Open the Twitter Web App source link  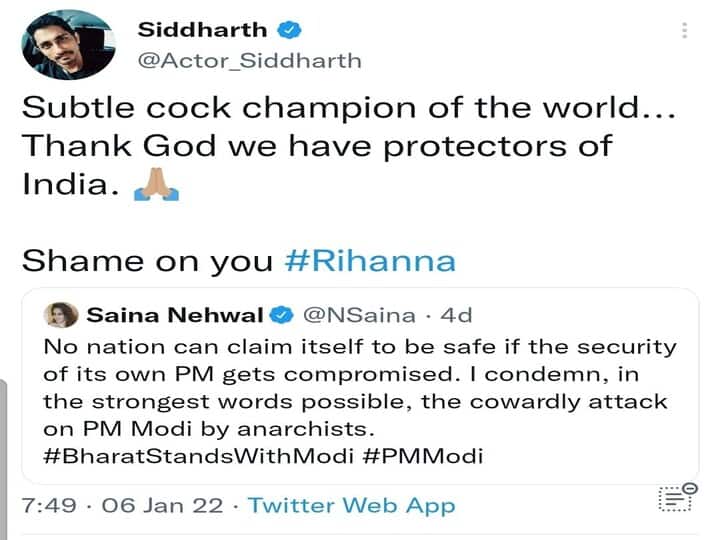pyautogui.click(x=352, y=506)
